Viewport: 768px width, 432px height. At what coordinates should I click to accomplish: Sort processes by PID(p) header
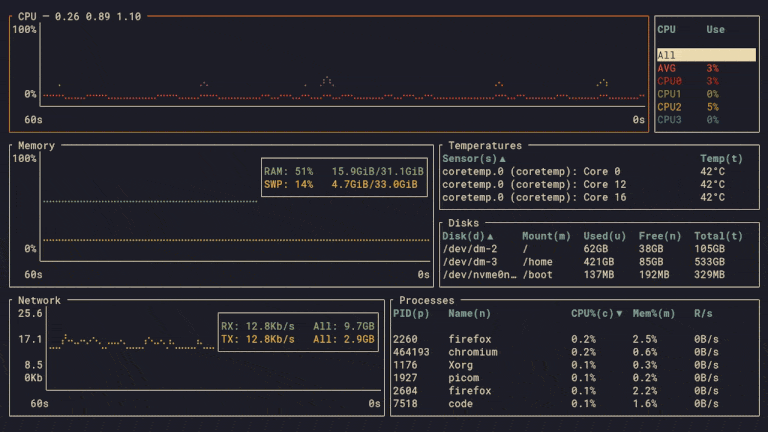tap(411, 314)
